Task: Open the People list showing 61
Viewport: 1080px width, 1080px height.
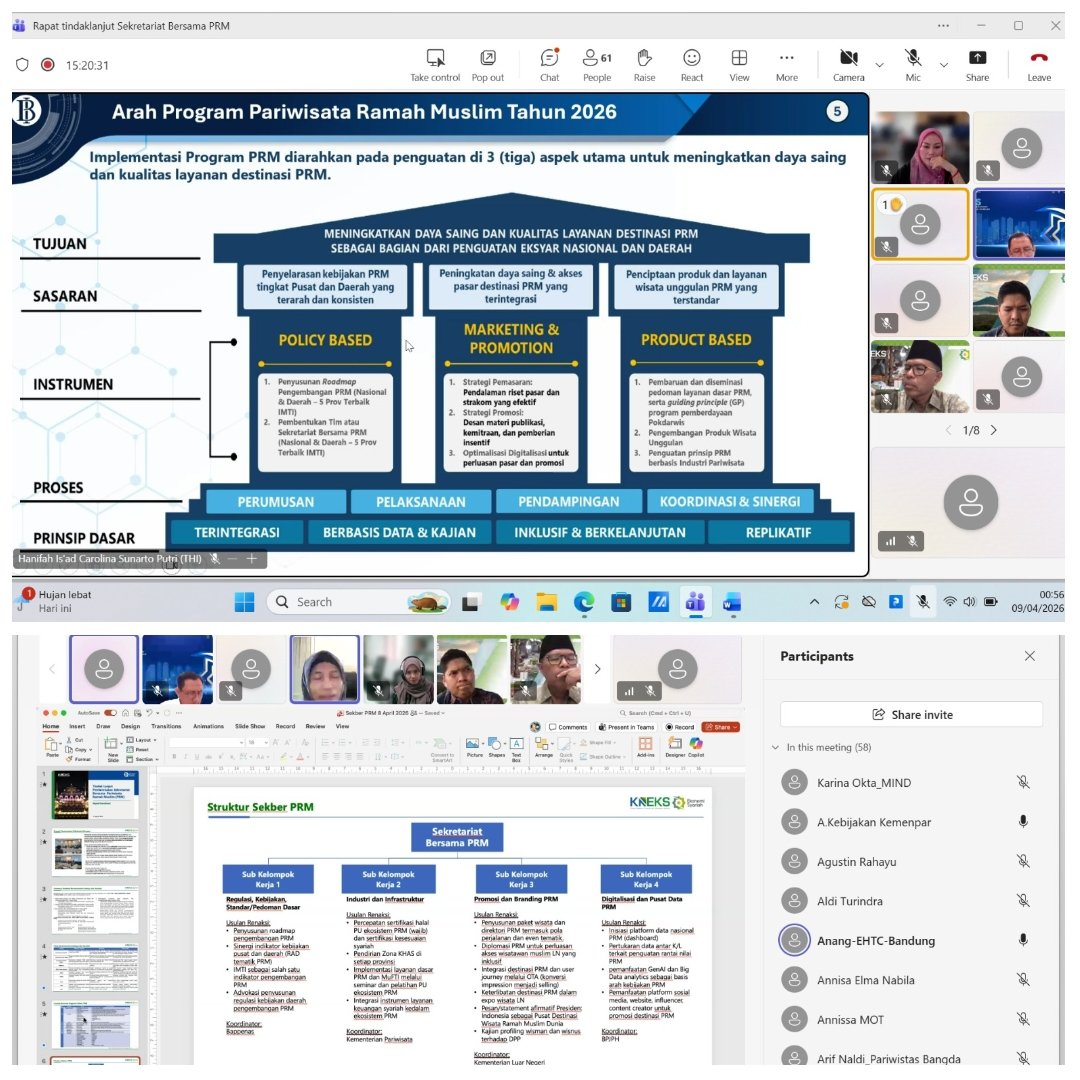Action: [x=597, y=64]
